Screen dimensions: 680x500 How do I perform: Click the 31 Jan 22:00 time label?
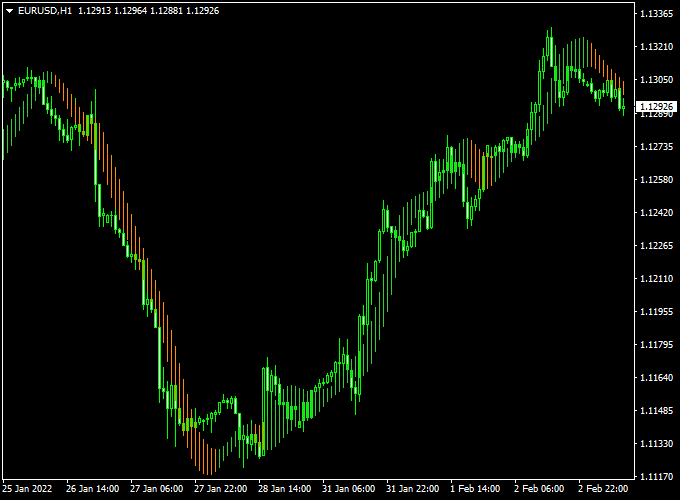point(412,489)
